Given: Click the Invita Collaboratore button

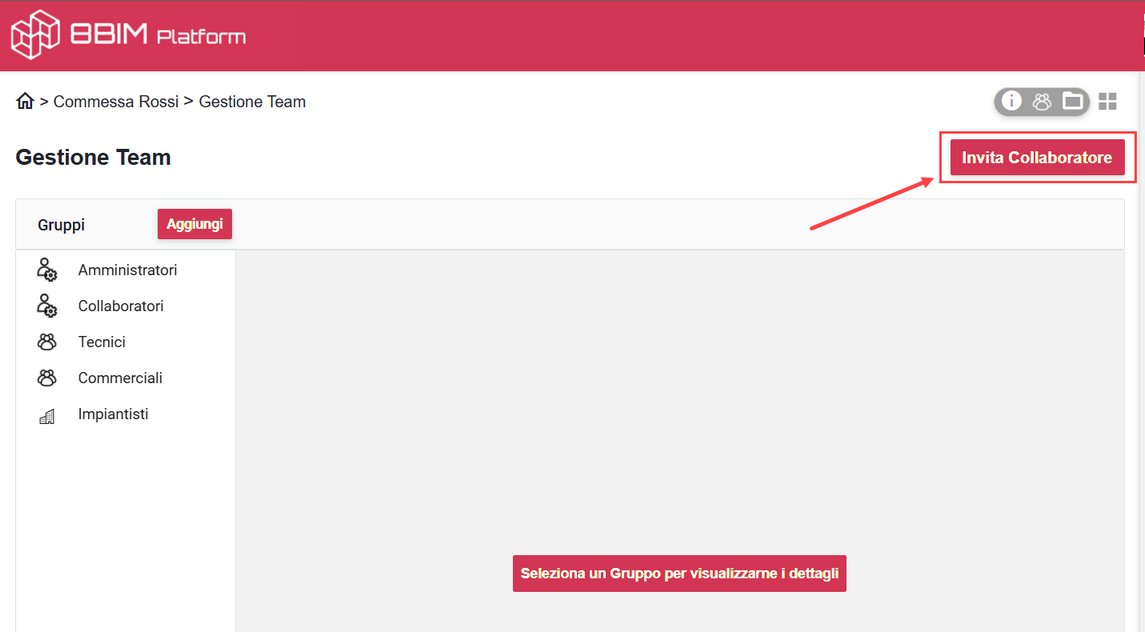Looking at the screenshot, I should click(1037, 157).
